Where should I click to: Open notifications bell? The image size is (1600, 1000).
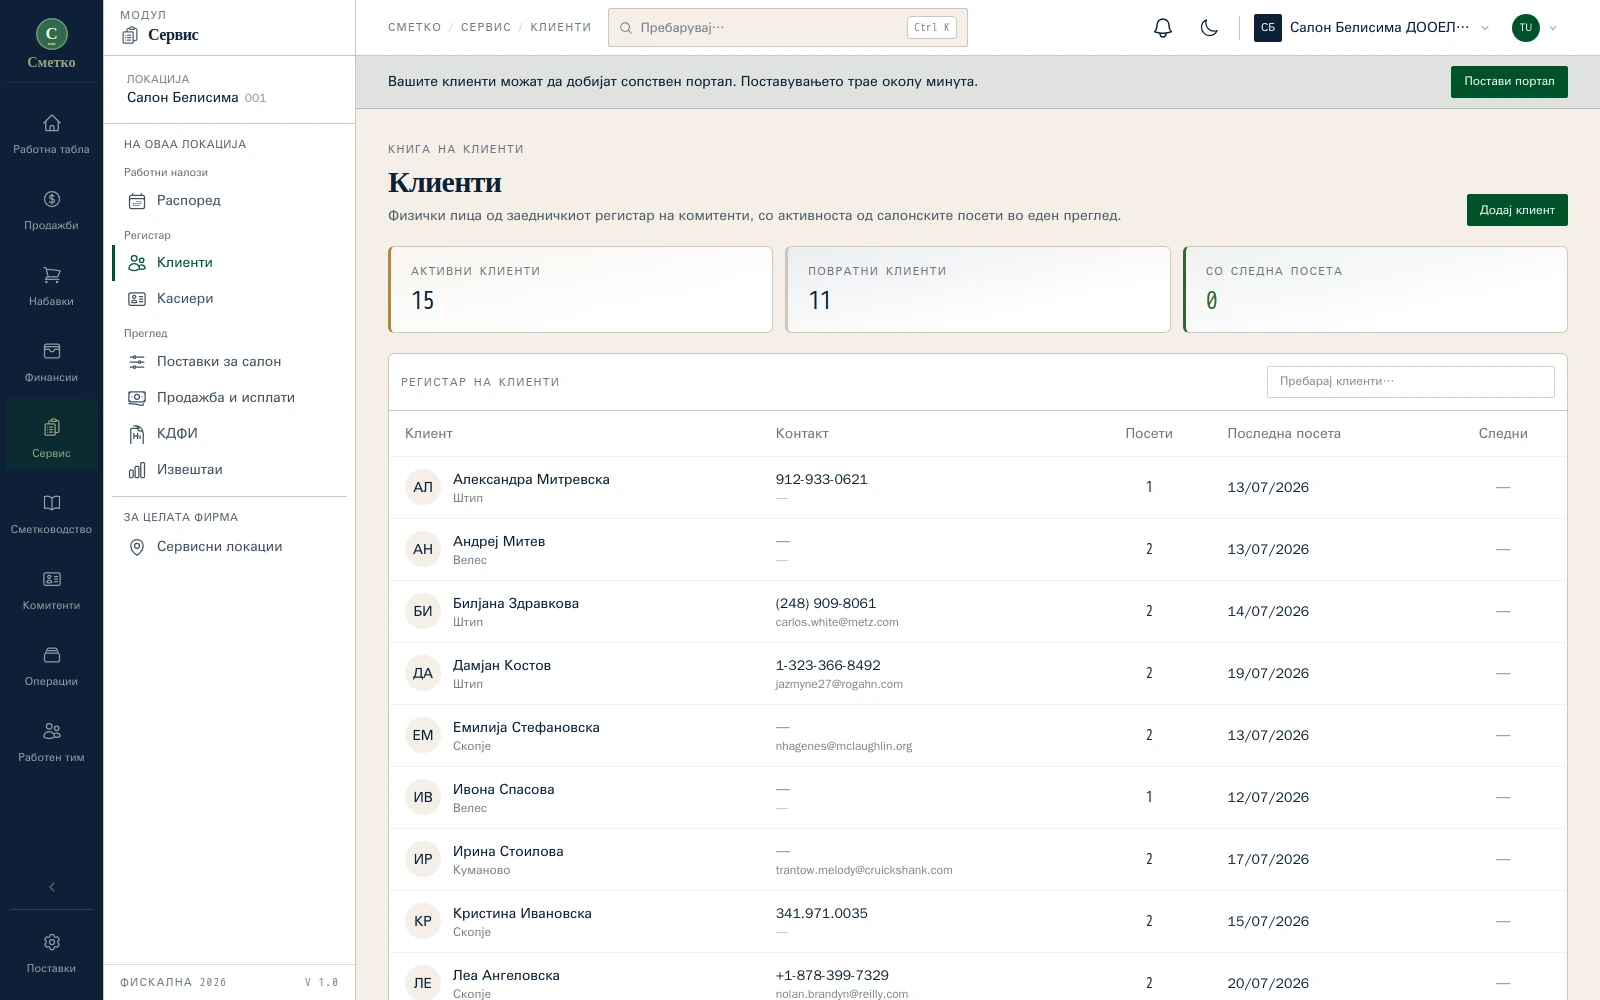pyautogui.click(x=1162, y=28)
